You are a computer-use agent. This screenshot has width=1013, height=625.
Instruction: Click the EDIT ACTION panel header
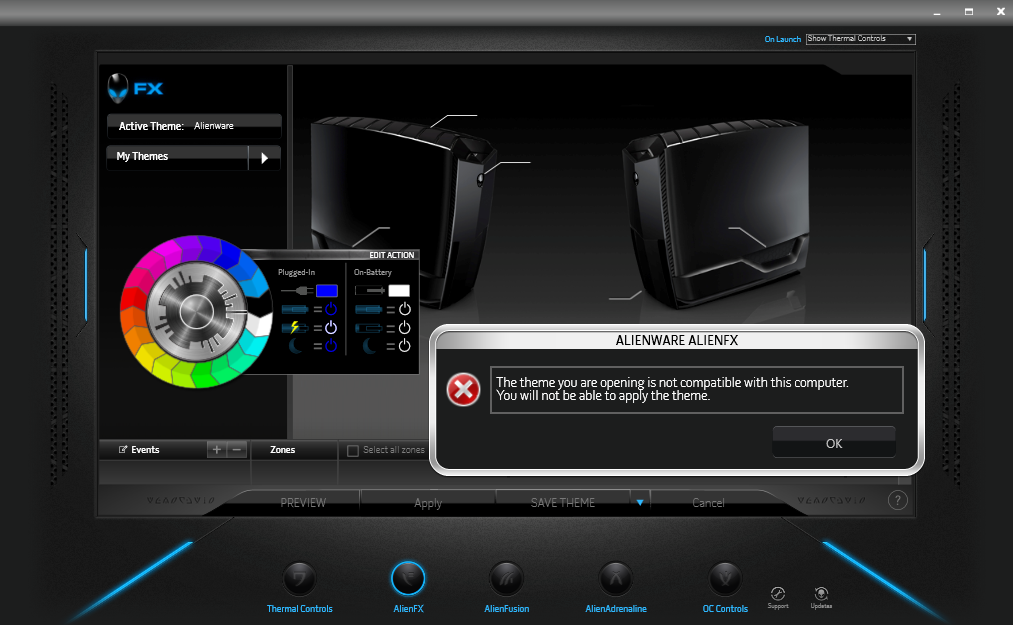coord(392,255)
